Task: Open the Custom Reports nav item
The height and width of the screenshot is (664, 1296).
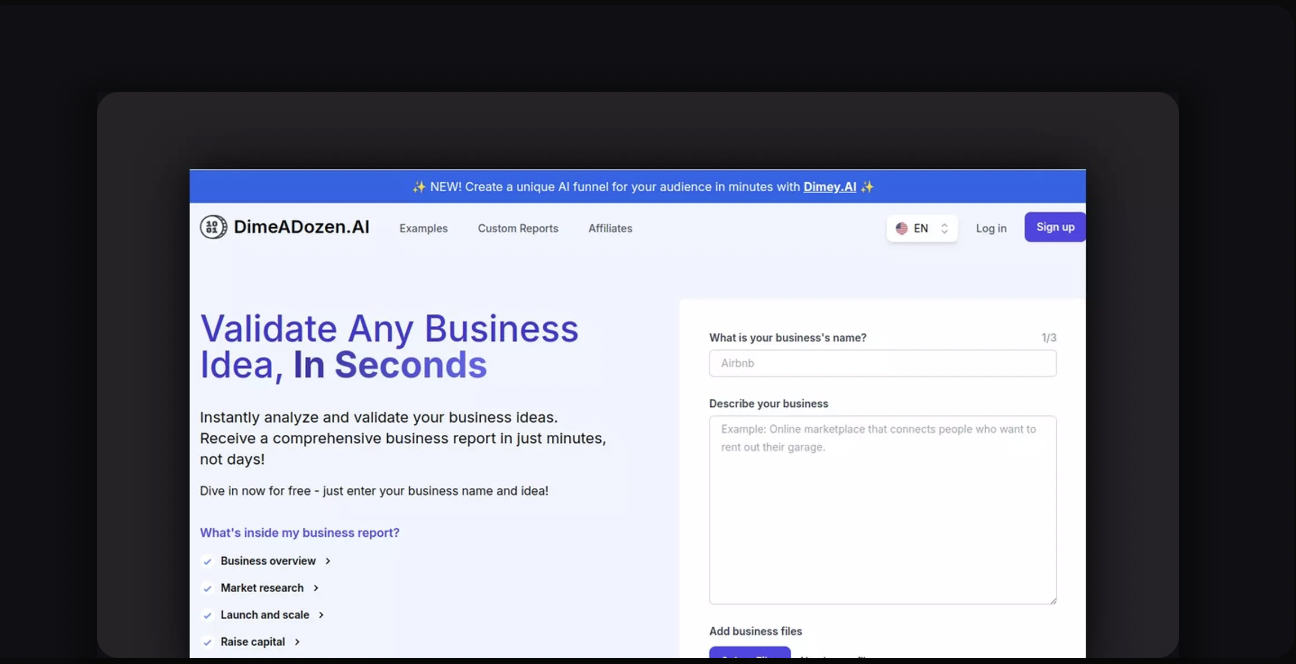Action: tap(518, 228)
